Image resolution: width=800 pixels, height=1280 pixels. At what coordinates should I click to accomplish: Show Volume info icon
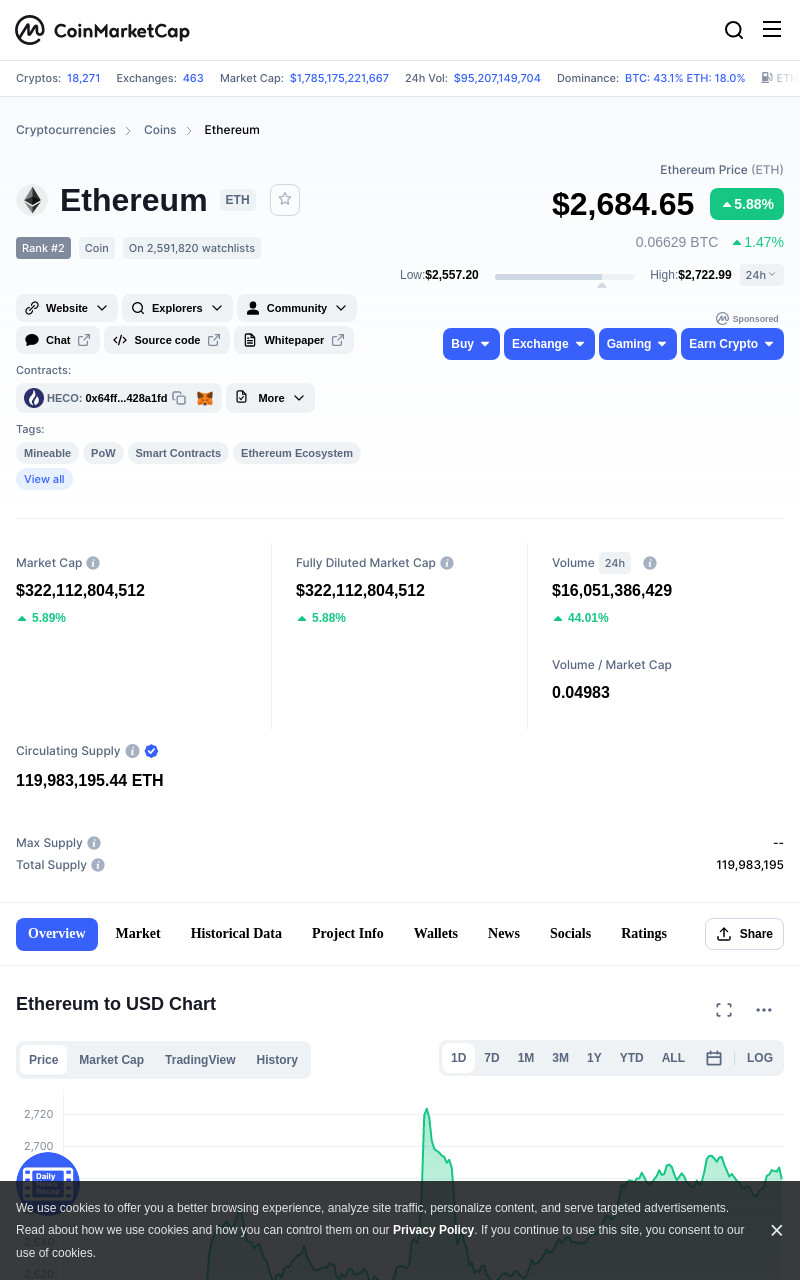tap(650, 563)
